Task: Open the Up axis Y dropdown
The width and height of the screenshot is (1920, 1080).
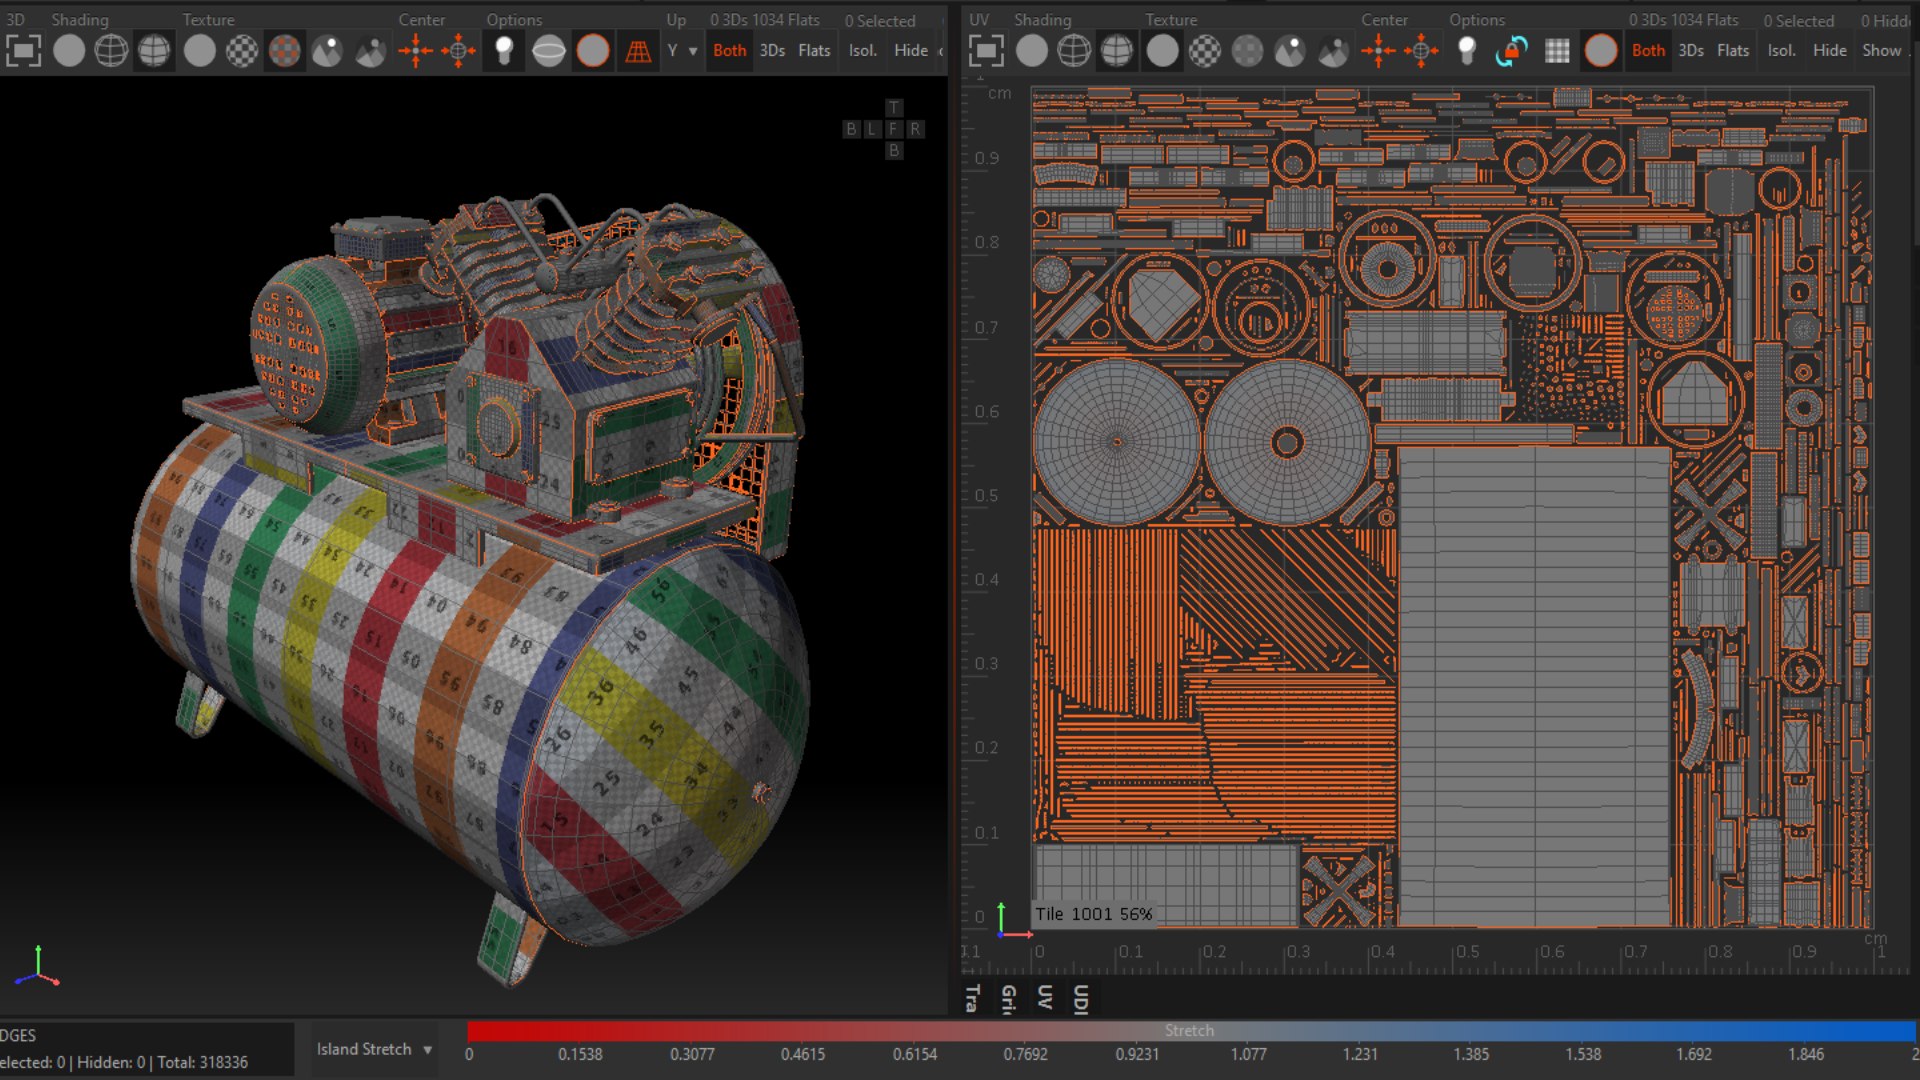Action: [682, 51]
